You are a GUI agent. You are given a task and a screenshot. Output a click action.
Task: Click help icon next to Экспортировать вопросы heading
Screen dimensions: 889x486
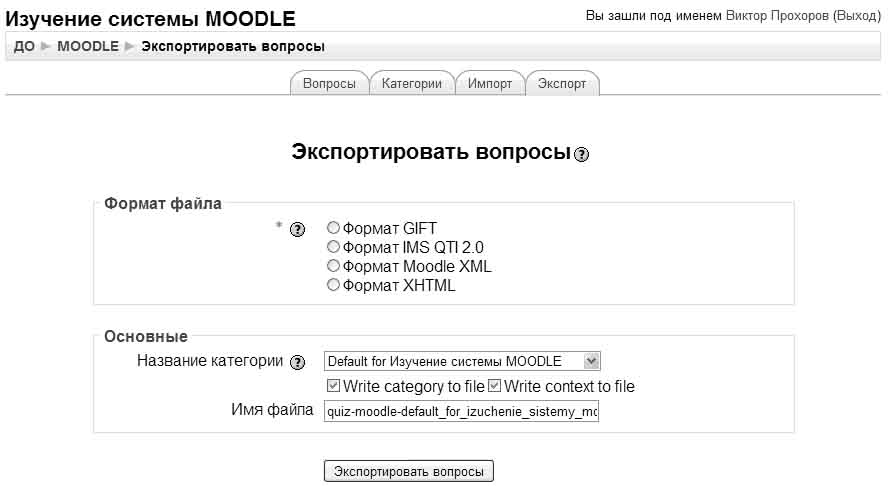click(x=582, y=155)
